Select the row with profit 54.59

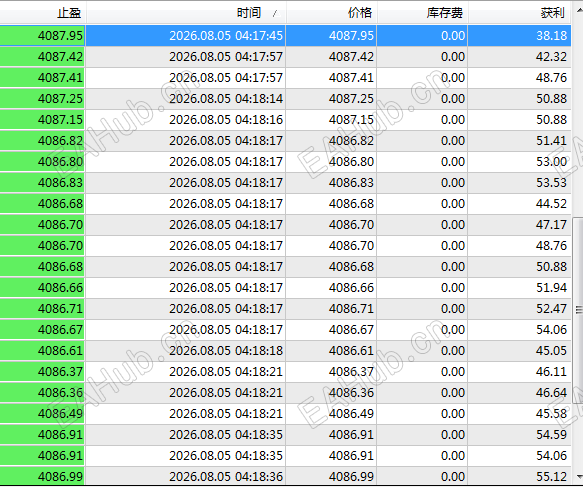(x=286, y=435)
